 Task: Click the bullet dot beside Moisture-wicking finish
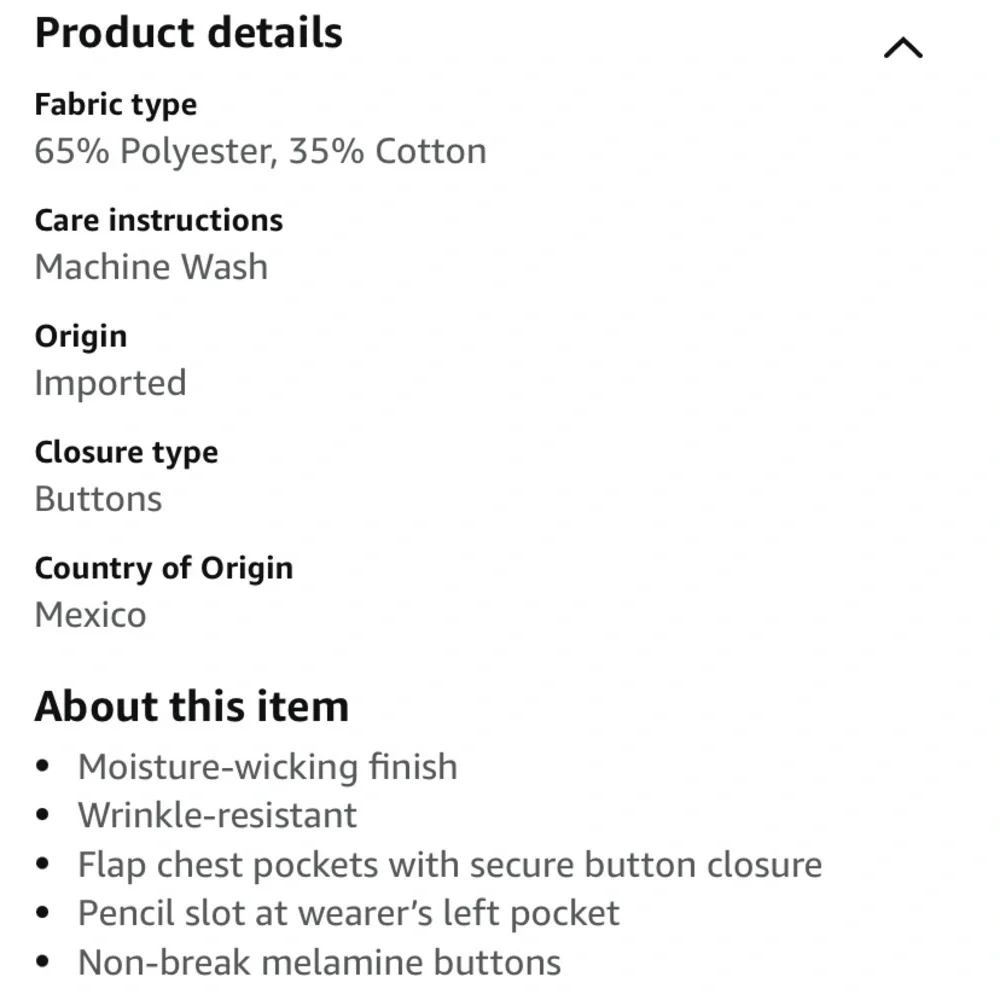click(x=42, y=767)
